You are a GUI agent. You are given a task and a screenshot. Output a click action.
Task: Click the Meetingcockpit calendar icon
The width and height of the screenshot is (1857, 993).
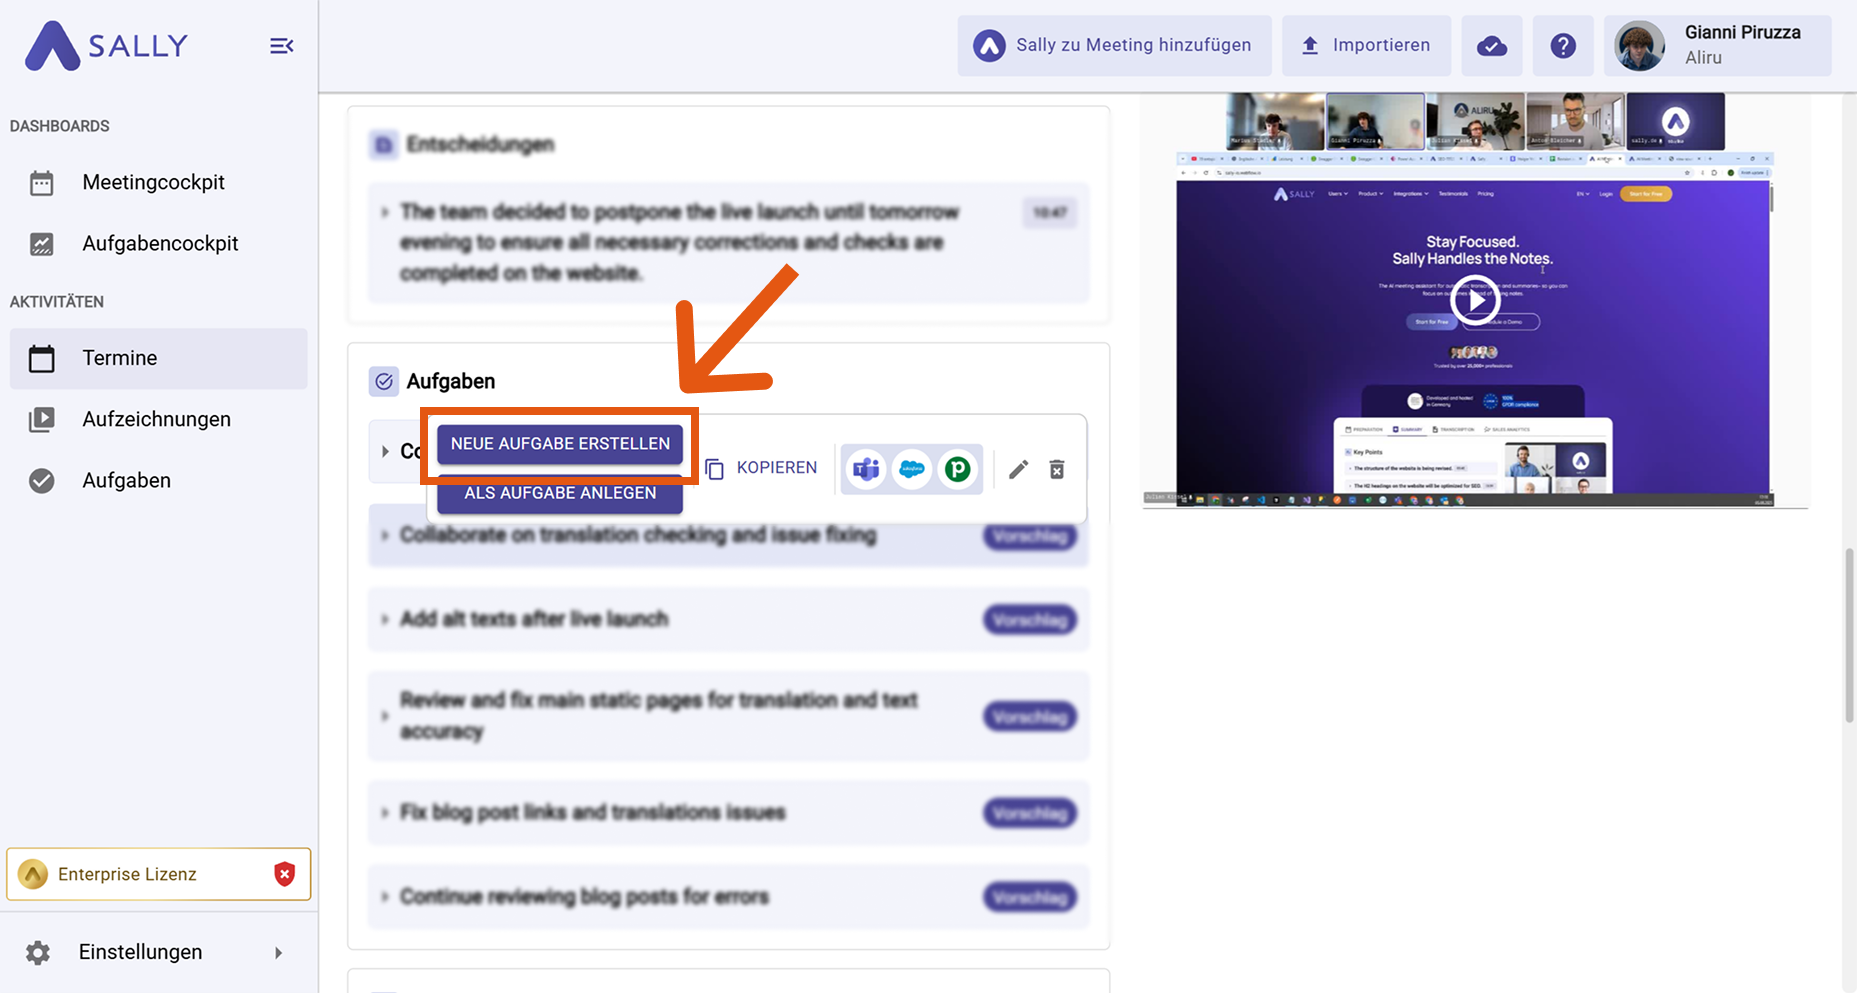pos(42,183)
